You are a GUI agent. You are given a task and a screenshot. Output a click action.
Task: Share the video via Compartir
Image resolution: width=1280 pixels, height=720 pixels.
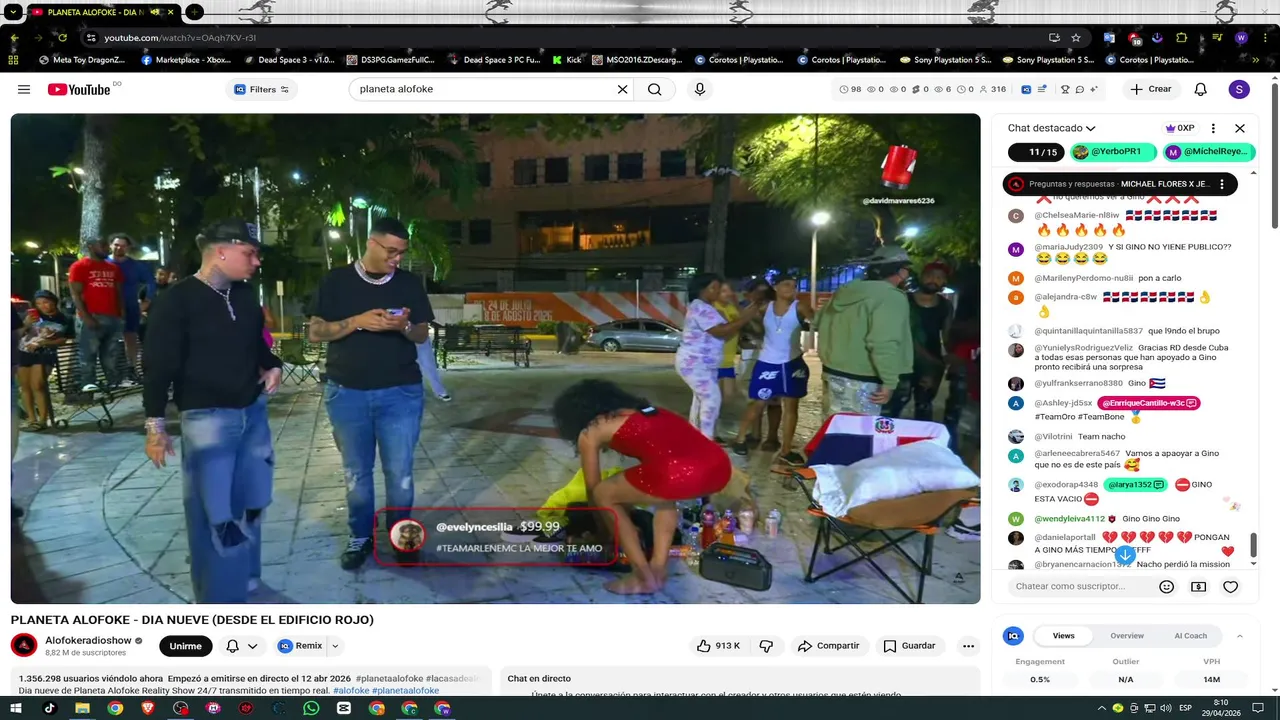pyautogui.click(x=828, y=646)
